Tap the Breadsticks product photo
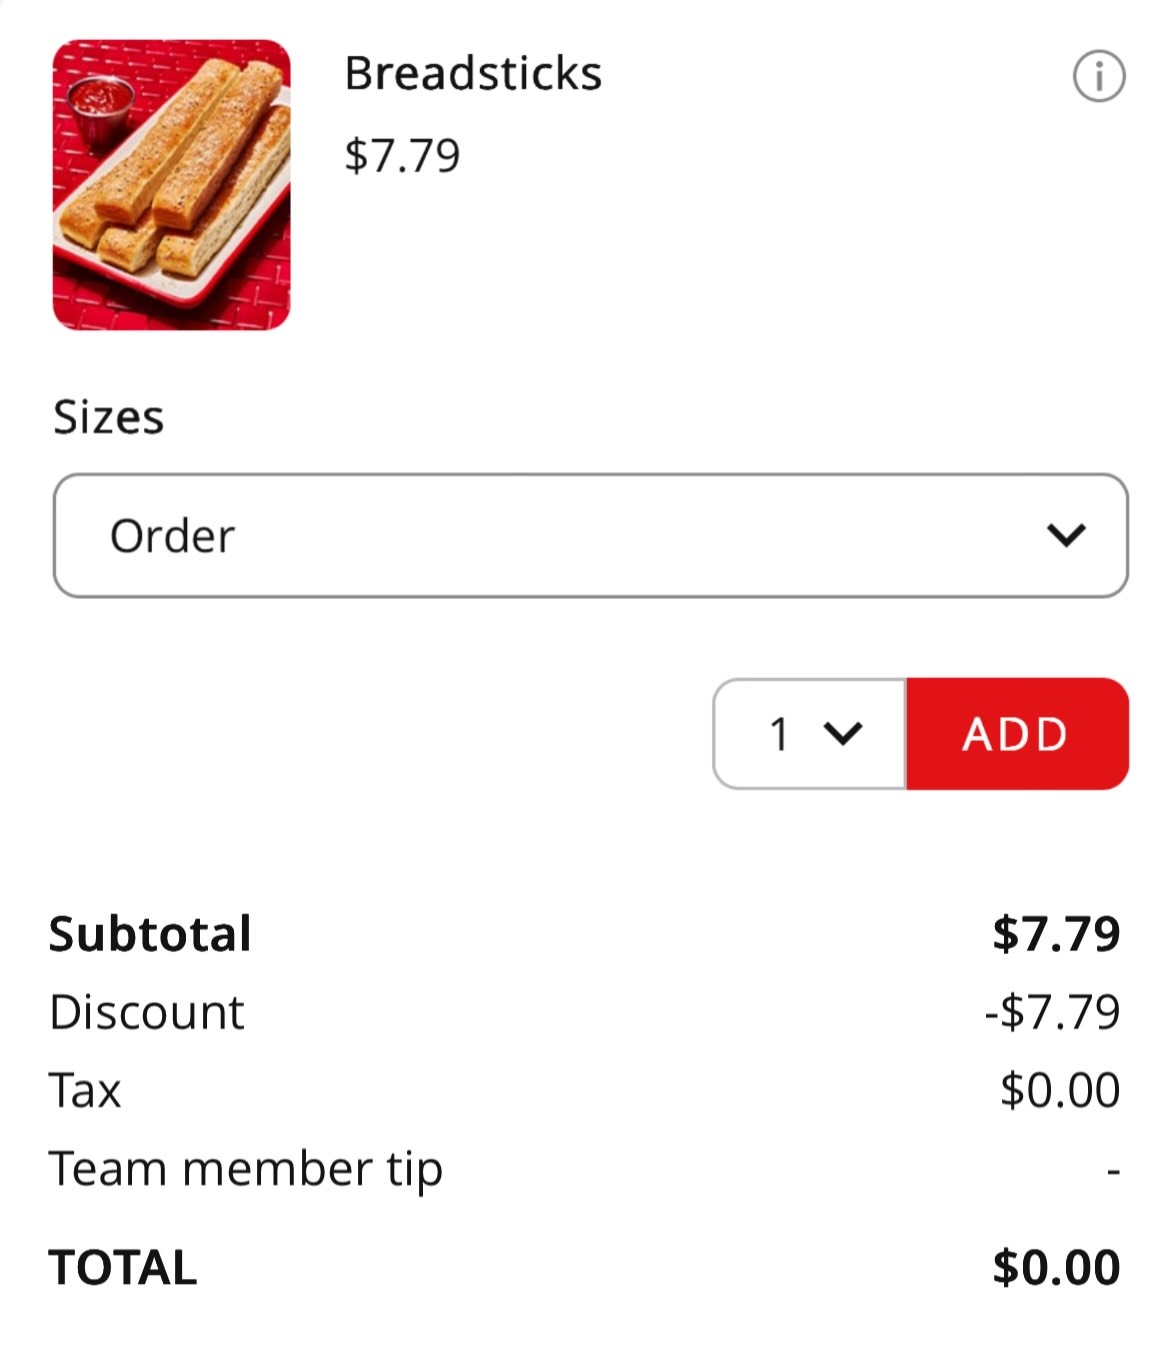 [171, 185]
